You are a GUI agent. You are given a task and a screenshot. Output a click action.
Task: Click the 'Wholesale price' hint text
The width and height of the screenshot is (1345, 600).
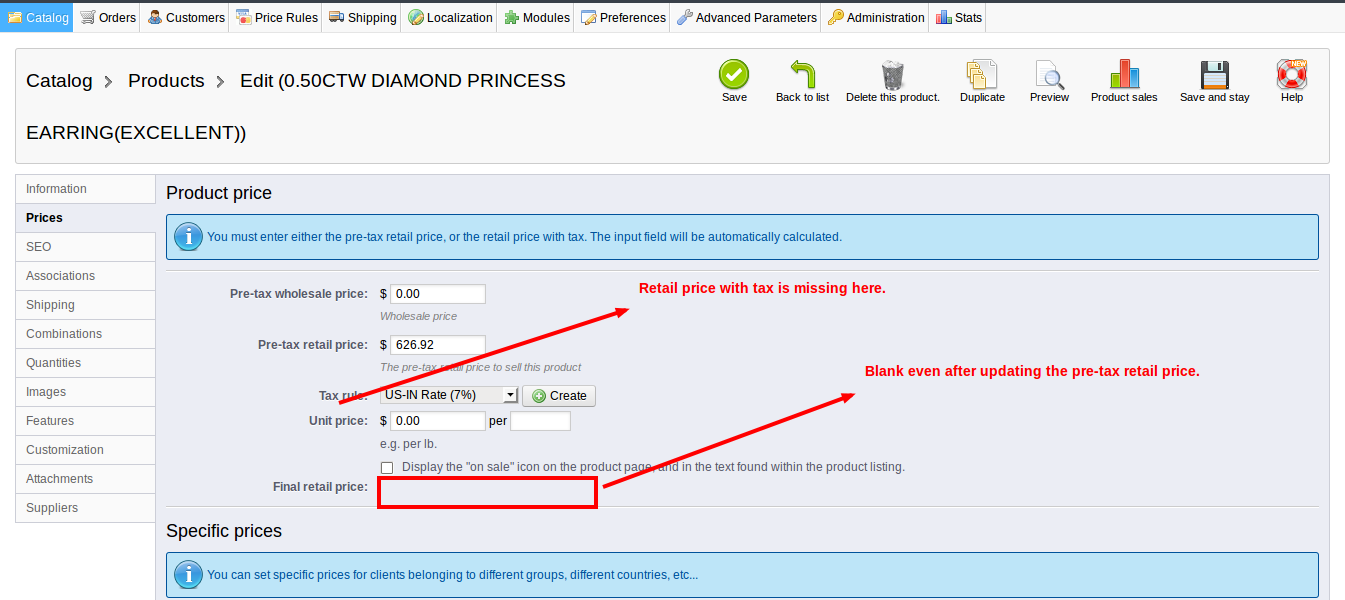(x=418, y=316)
